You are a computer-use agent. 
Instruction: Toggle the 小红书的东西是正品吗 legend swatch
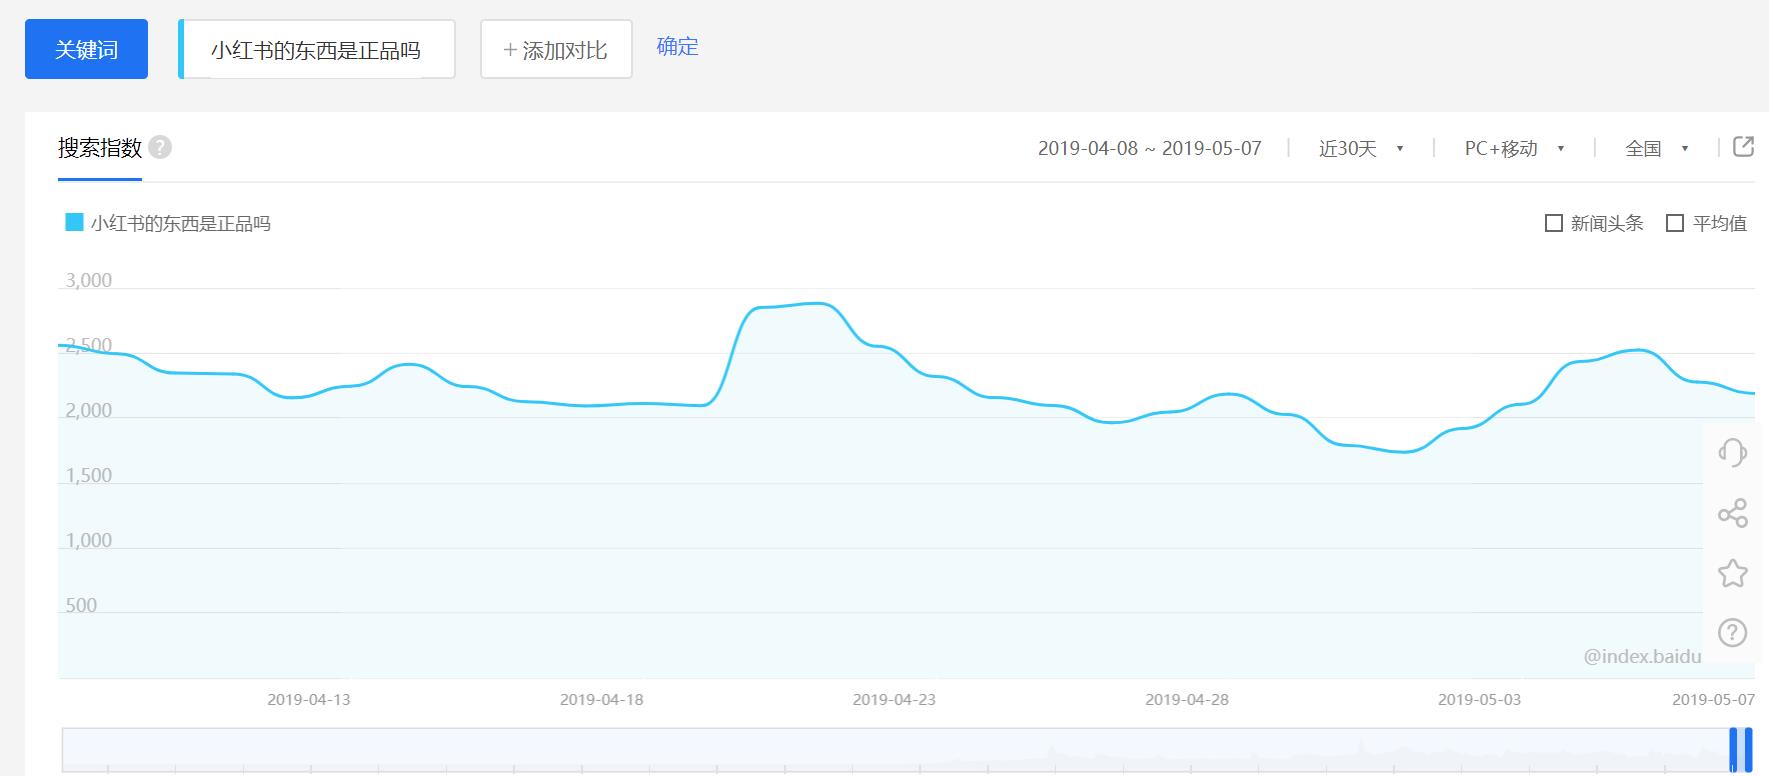pos(74,222)
